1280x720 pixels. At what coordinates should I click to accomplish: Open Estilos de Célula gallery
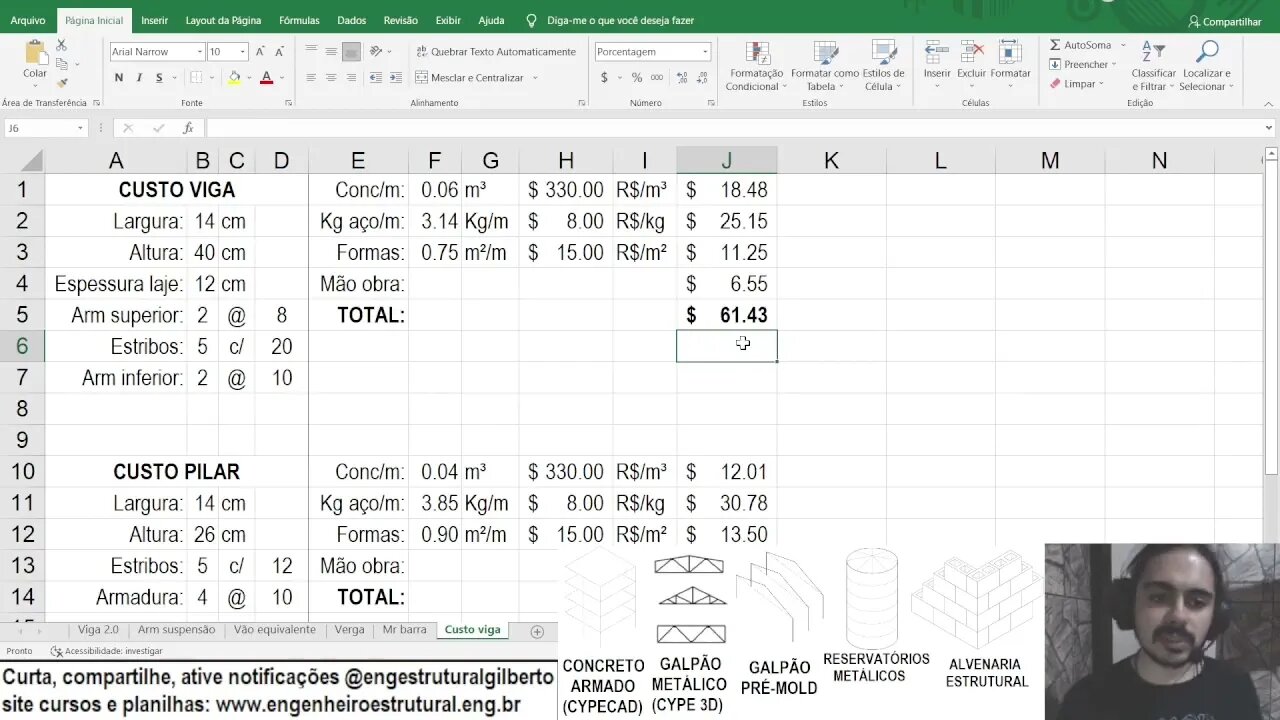click(883, 66)
